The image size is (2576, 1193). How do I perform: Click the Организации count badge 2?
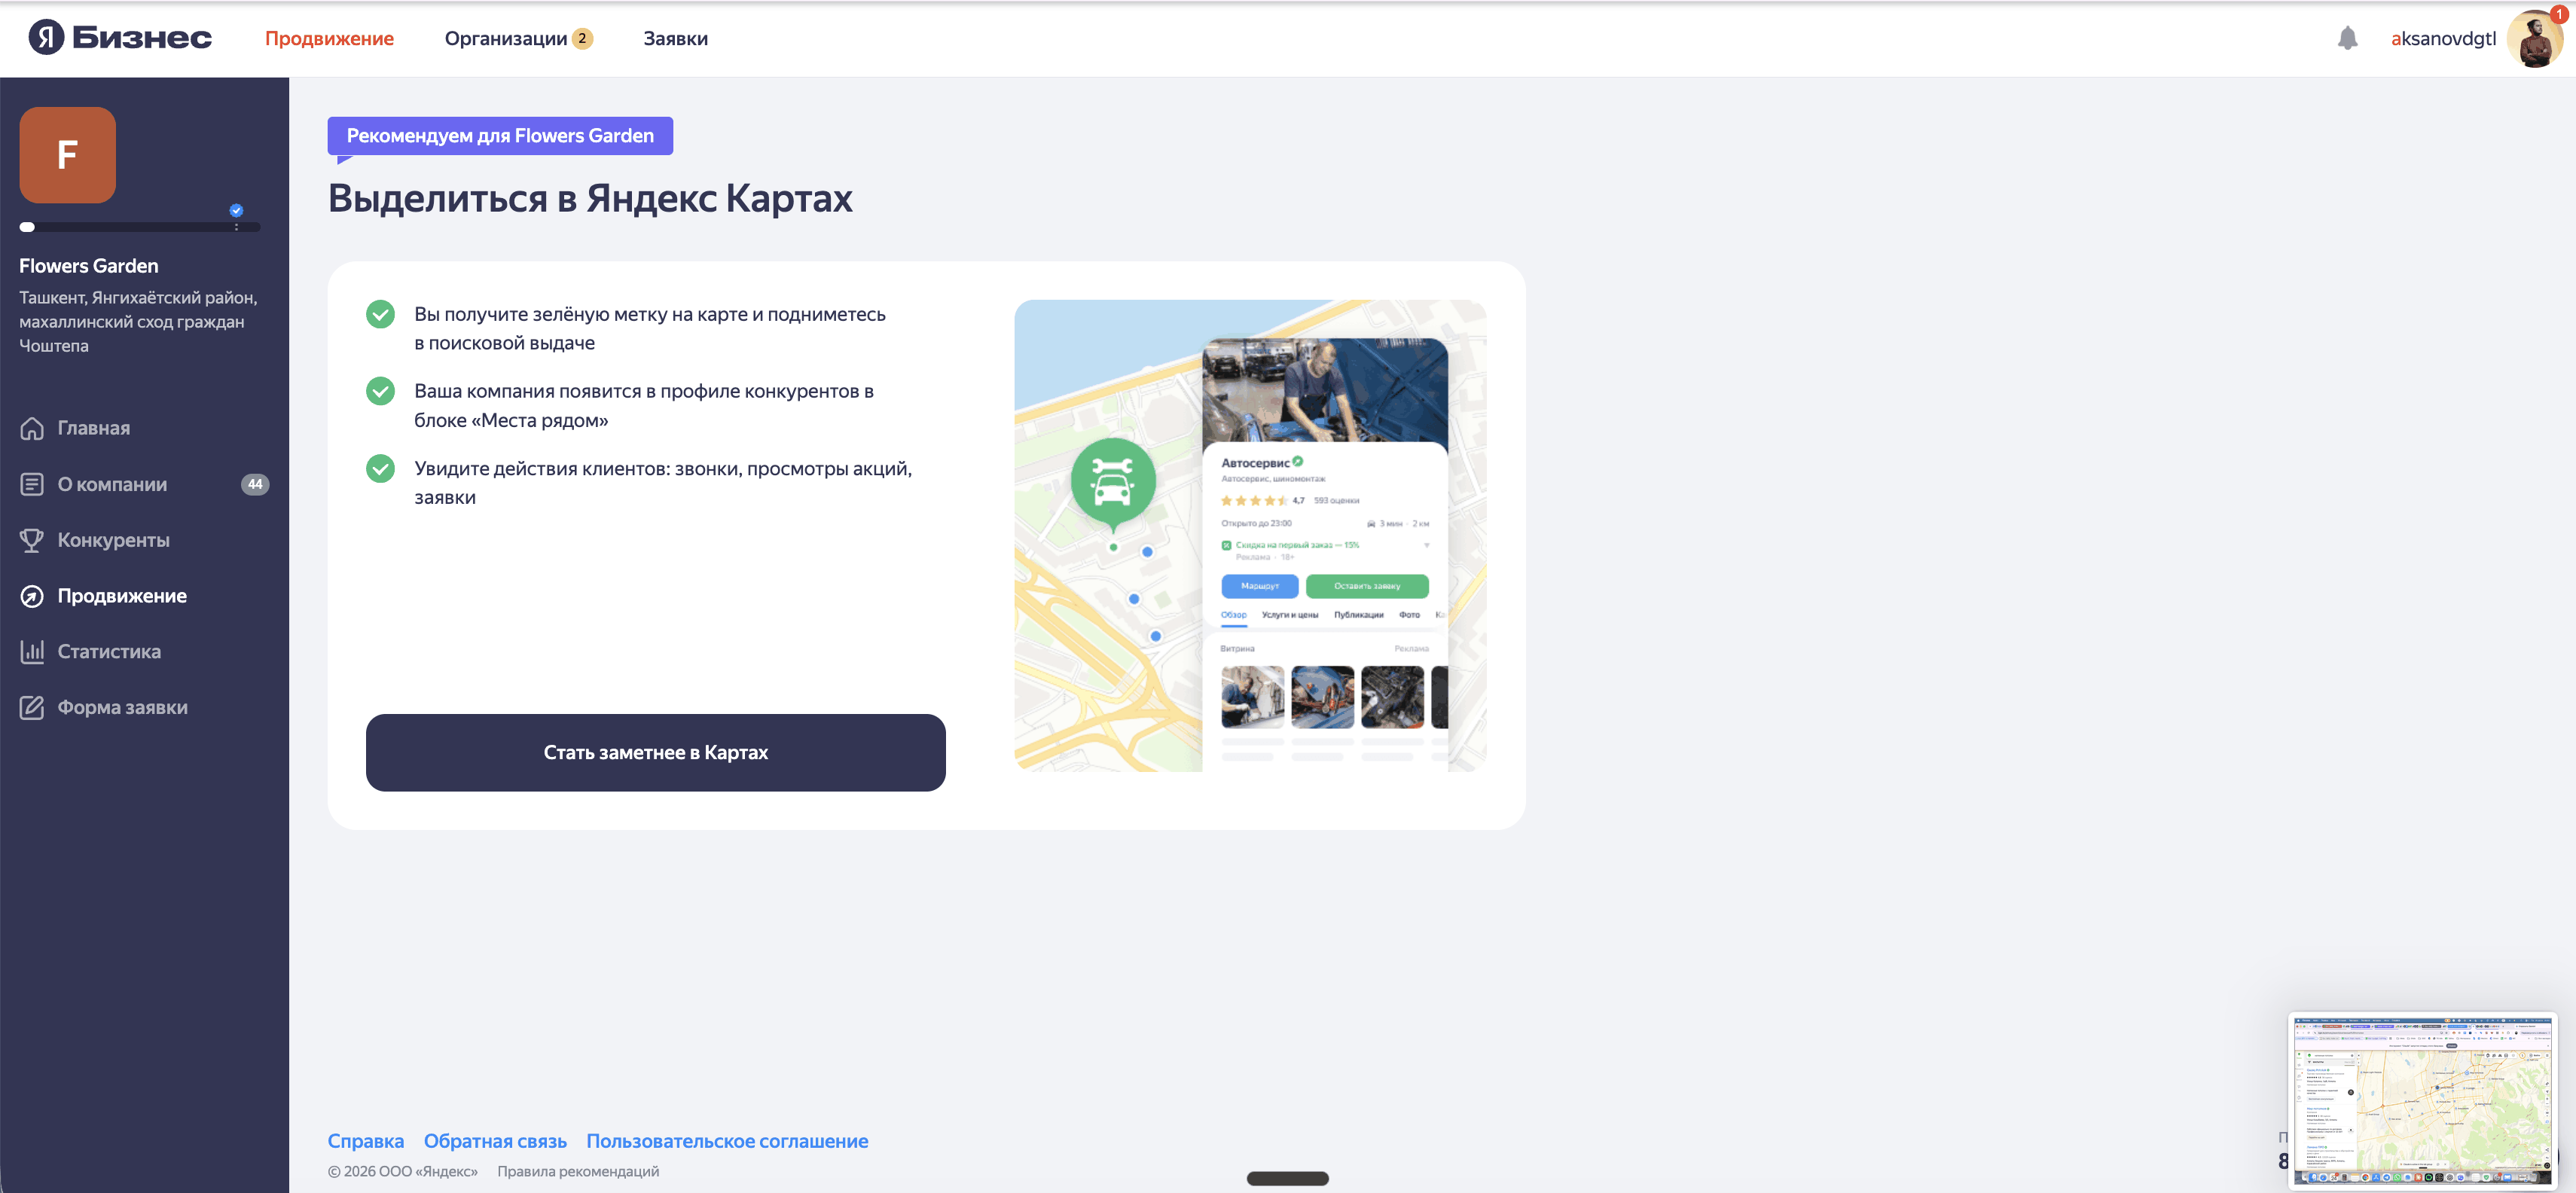(x=582, y=38)
